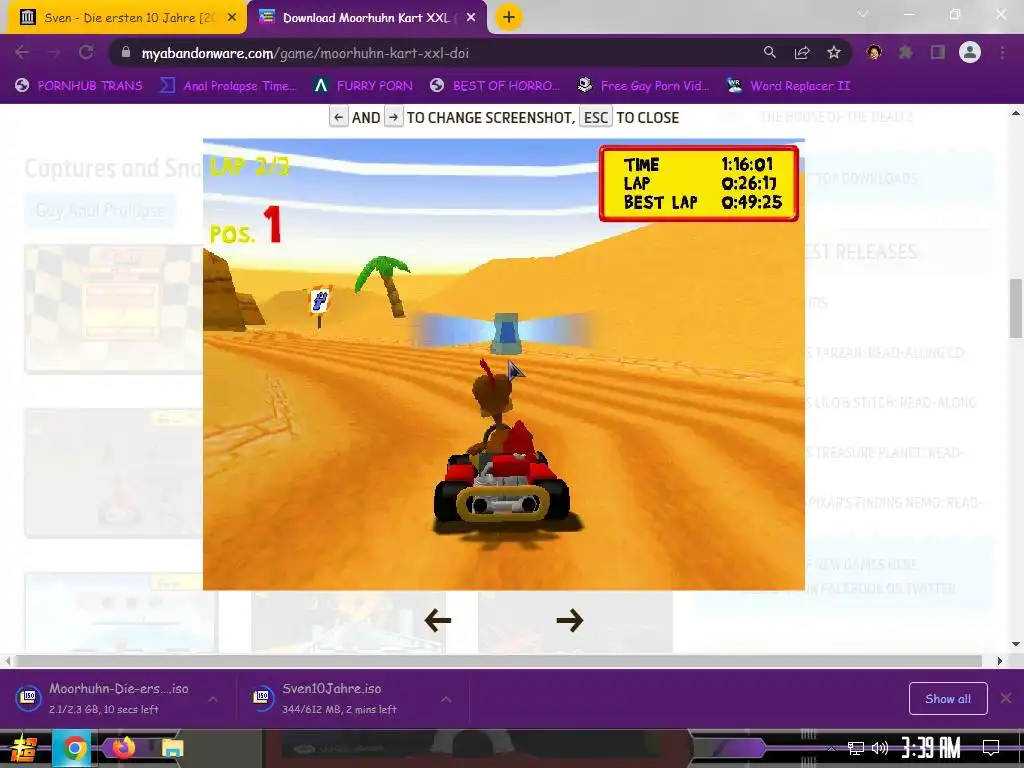Click the ESC key hint label
The width and height of the screenshot is (1024, 768).
[x=596, y=118]
